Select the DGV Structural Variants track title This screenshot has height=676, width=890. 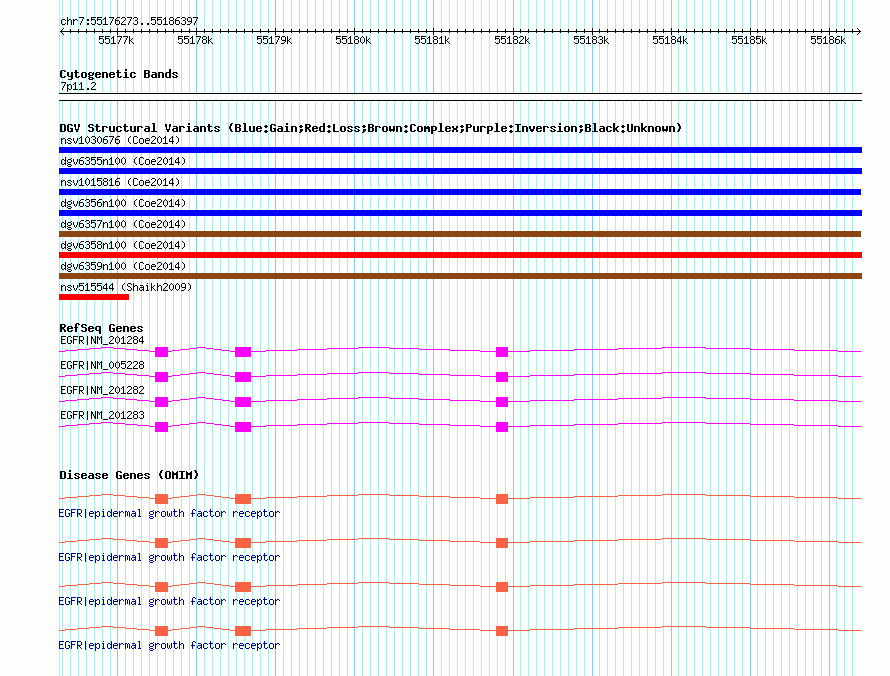click(x=371, y=128)
